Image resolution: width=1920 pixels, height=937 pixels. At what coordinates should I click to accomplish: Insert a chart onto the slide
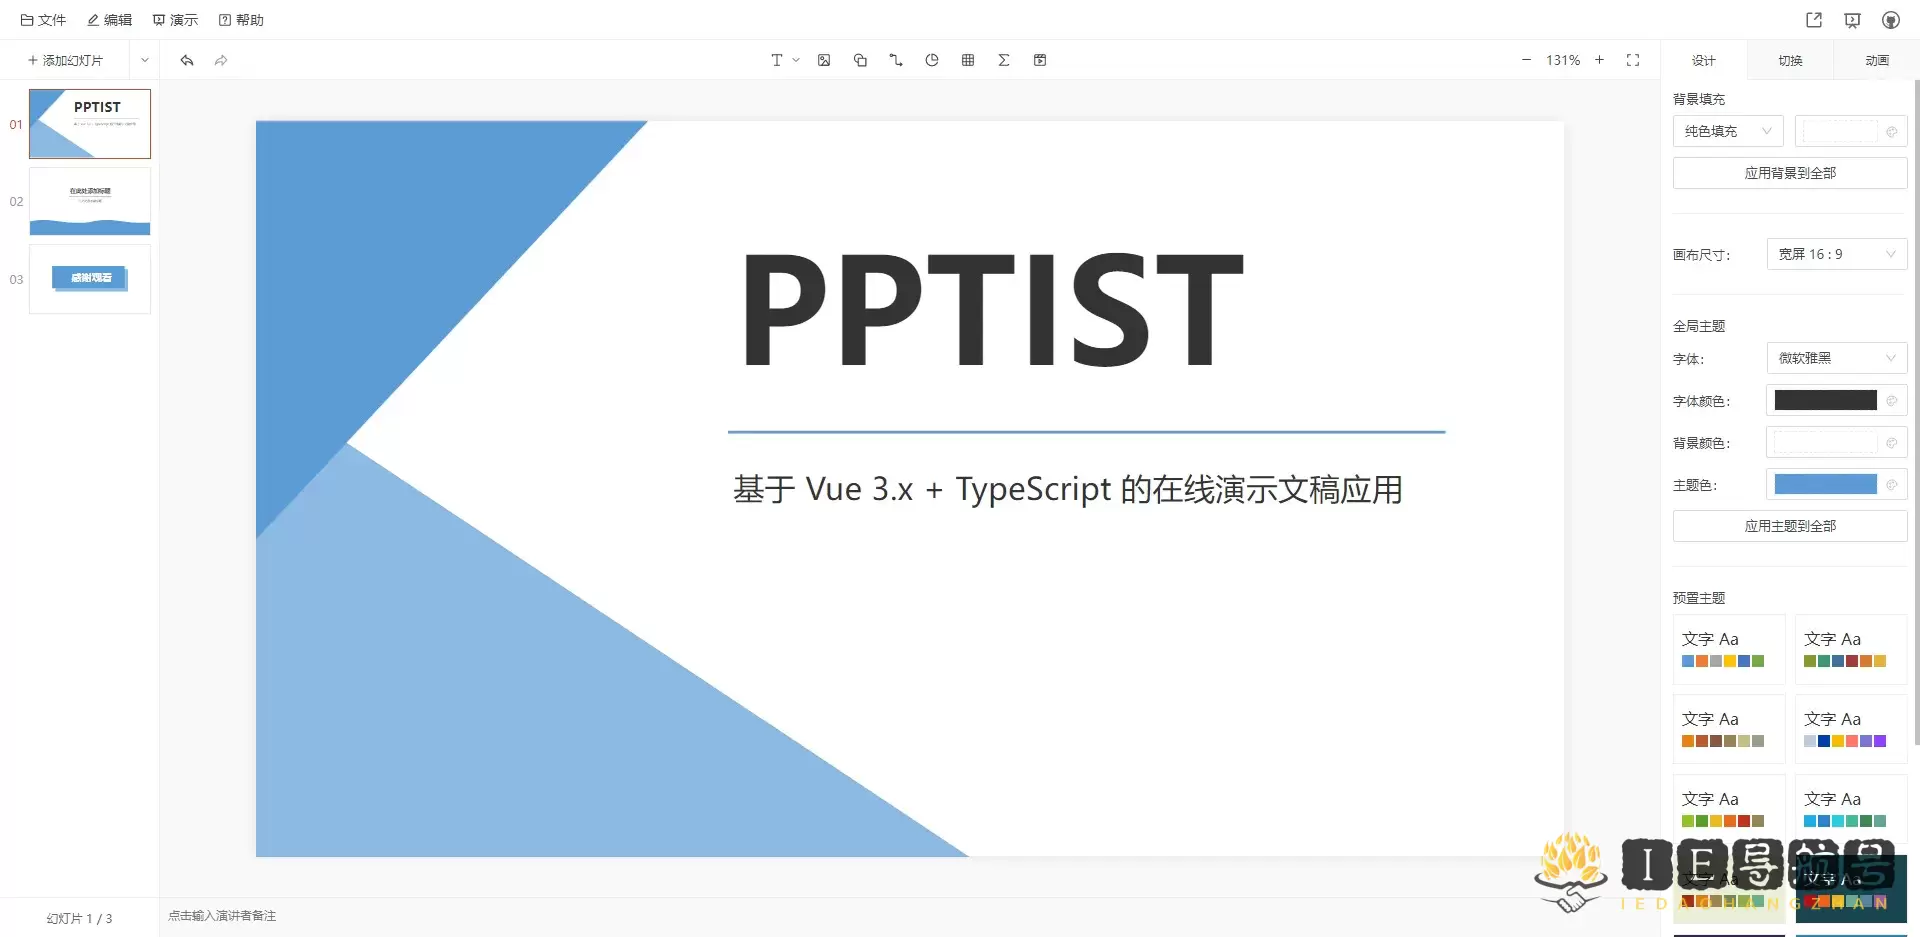[931, 60]
